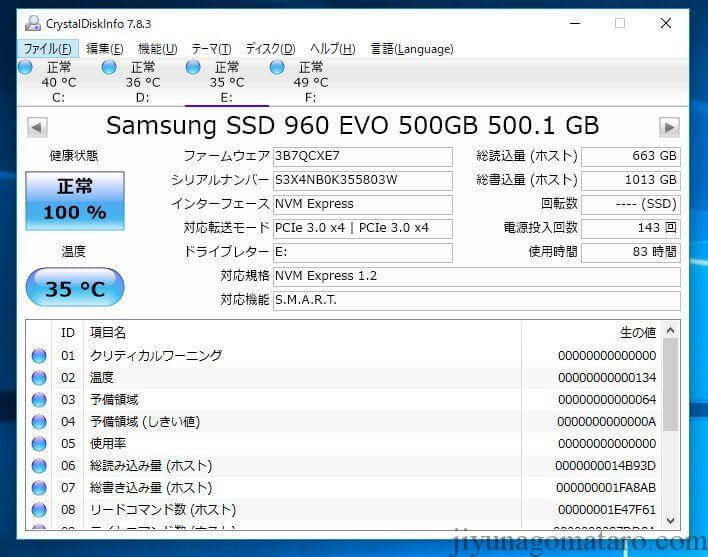Click the blue status orb for attribute 01
Image resolution: width=708 pixels, height=557 pixels.
39,356
